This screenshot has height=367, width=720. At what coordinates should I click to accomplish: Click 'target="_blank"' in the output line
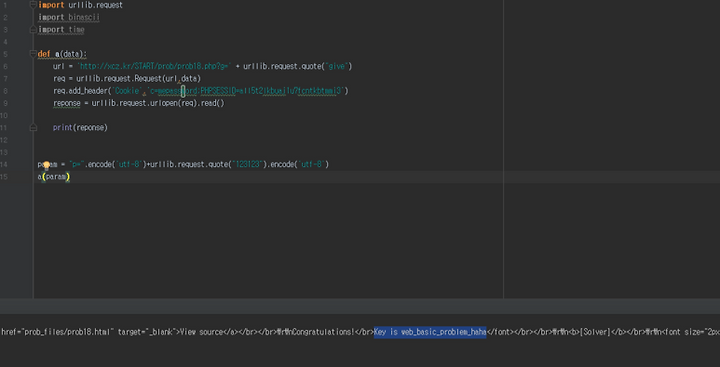pyautogui.click(x=146, y=332)
